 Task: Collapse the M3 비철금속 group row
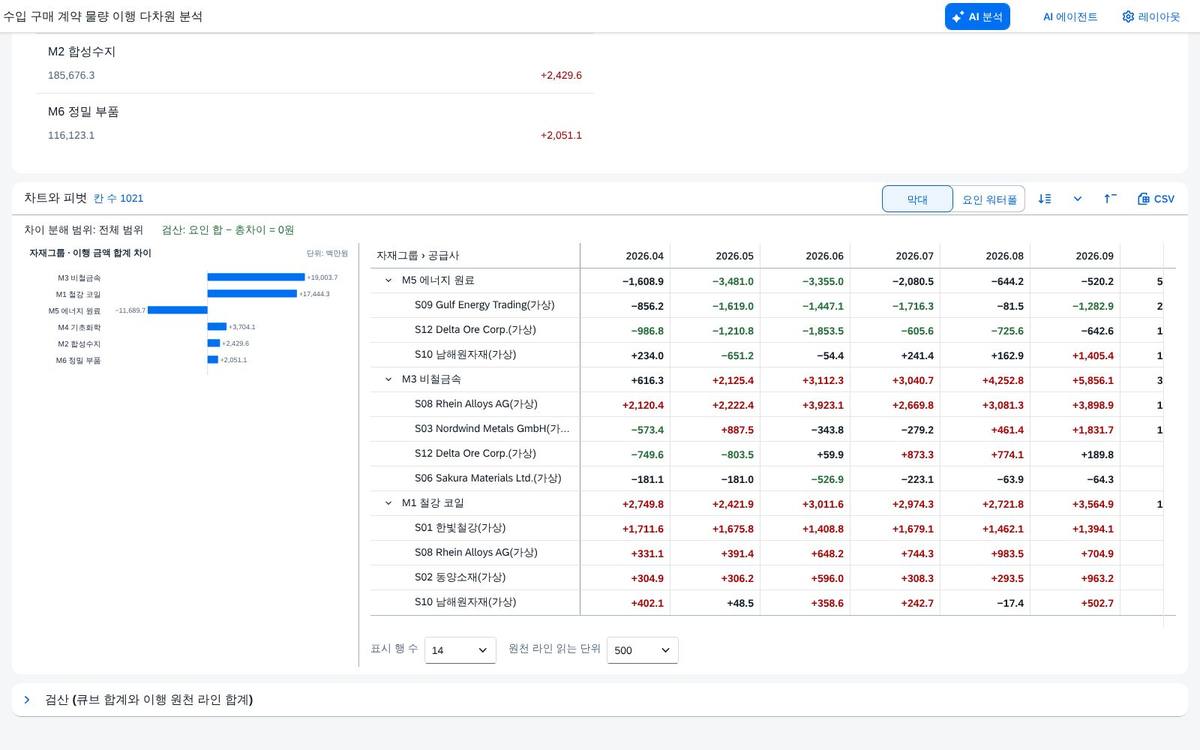tap(389, 380)
